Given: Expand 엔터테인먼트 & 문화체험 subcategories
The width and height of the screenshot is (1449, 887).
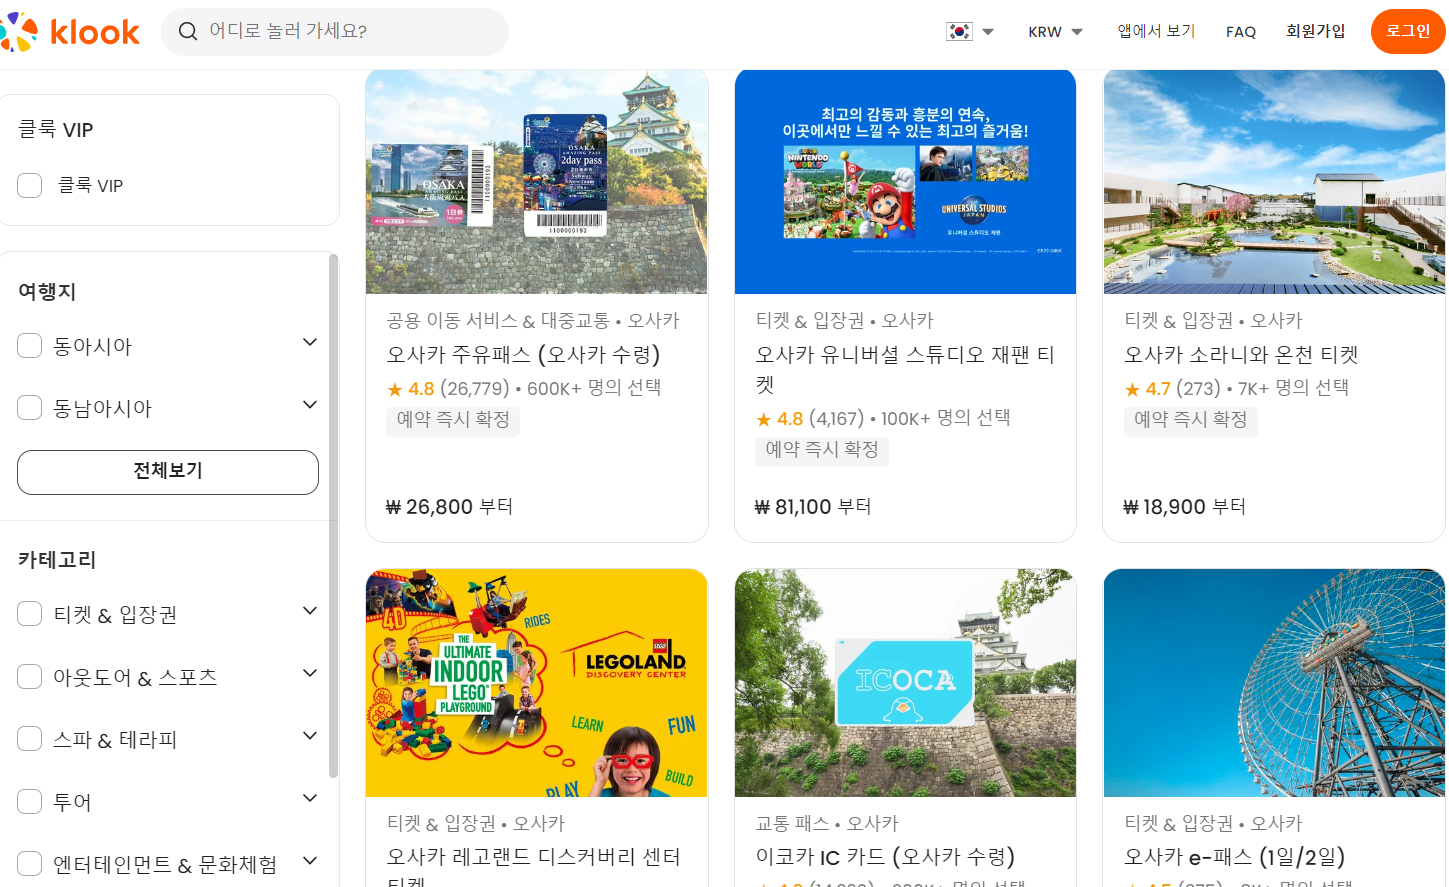Looking at the screenshot, I should pyautogui.click(x=310, y=861).
